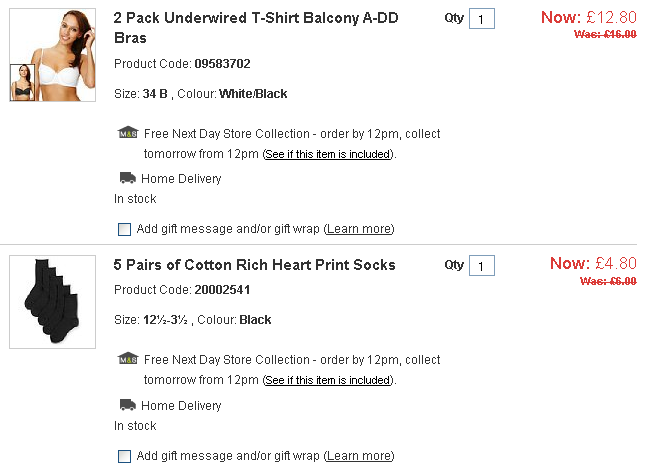The width and height of the screenshot is (648, 470).
Task: Click the Now £4.80 price
Action: (593, 264)
